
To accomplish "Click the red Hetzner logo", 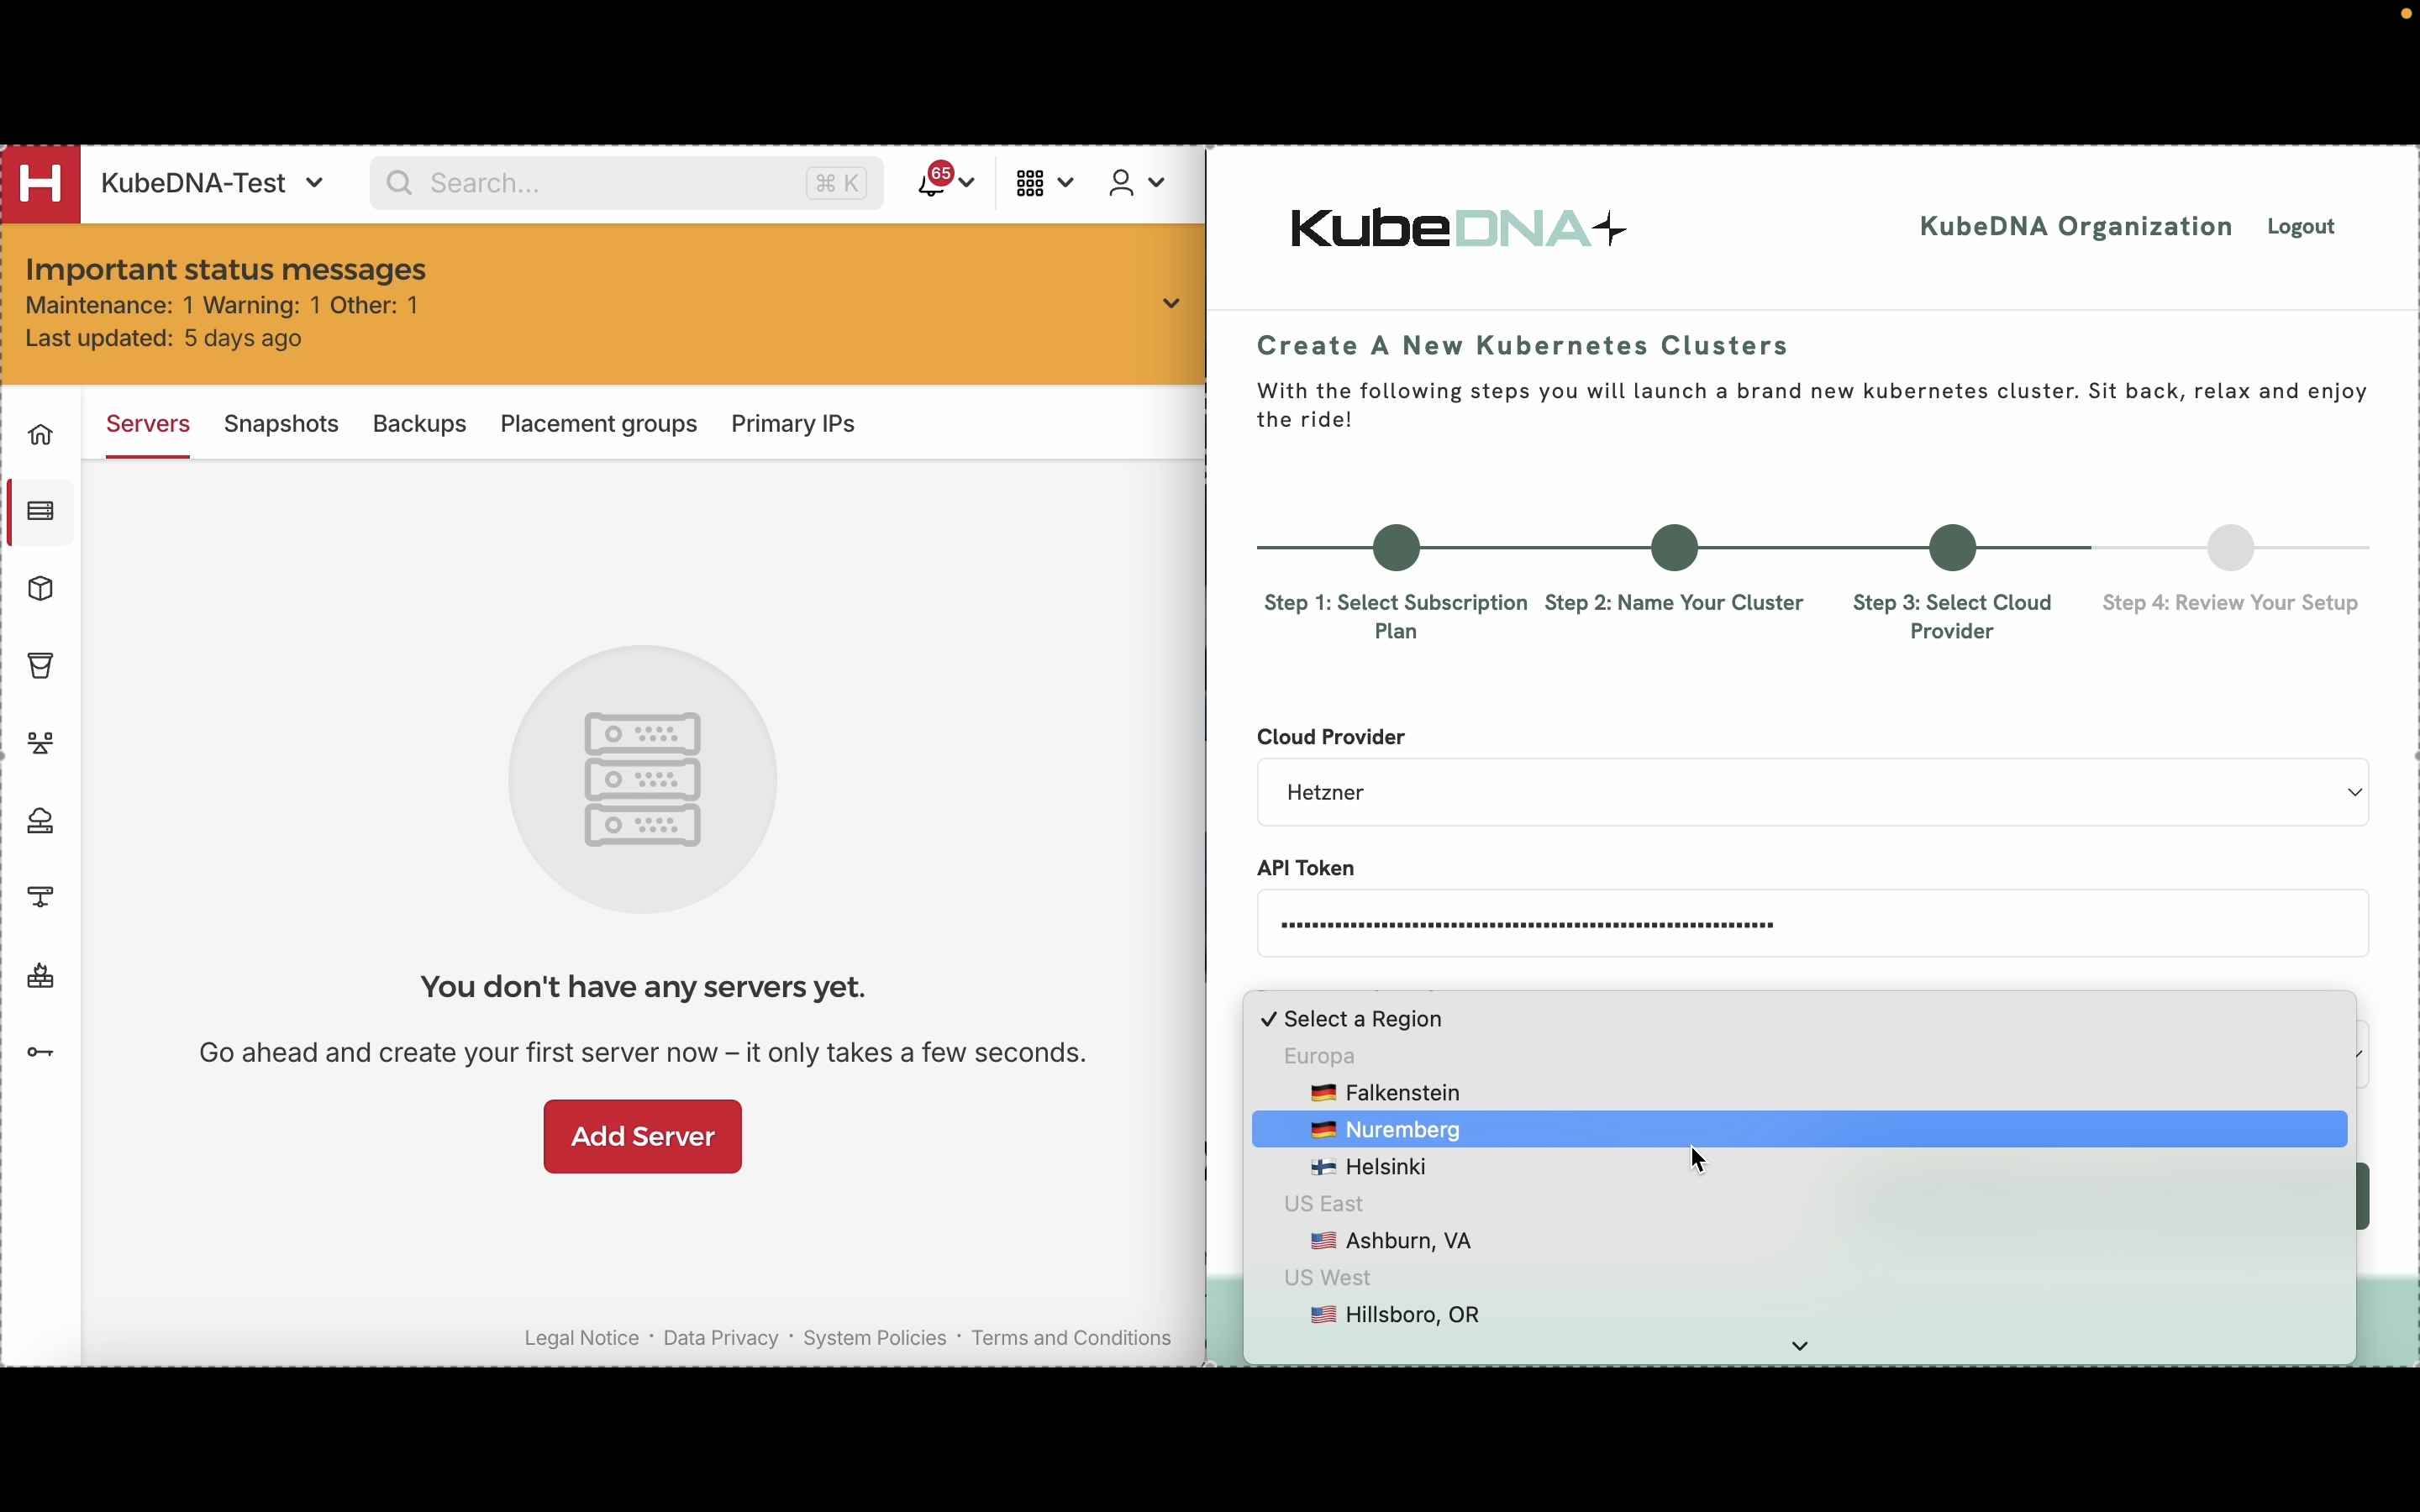I will 41,184.
